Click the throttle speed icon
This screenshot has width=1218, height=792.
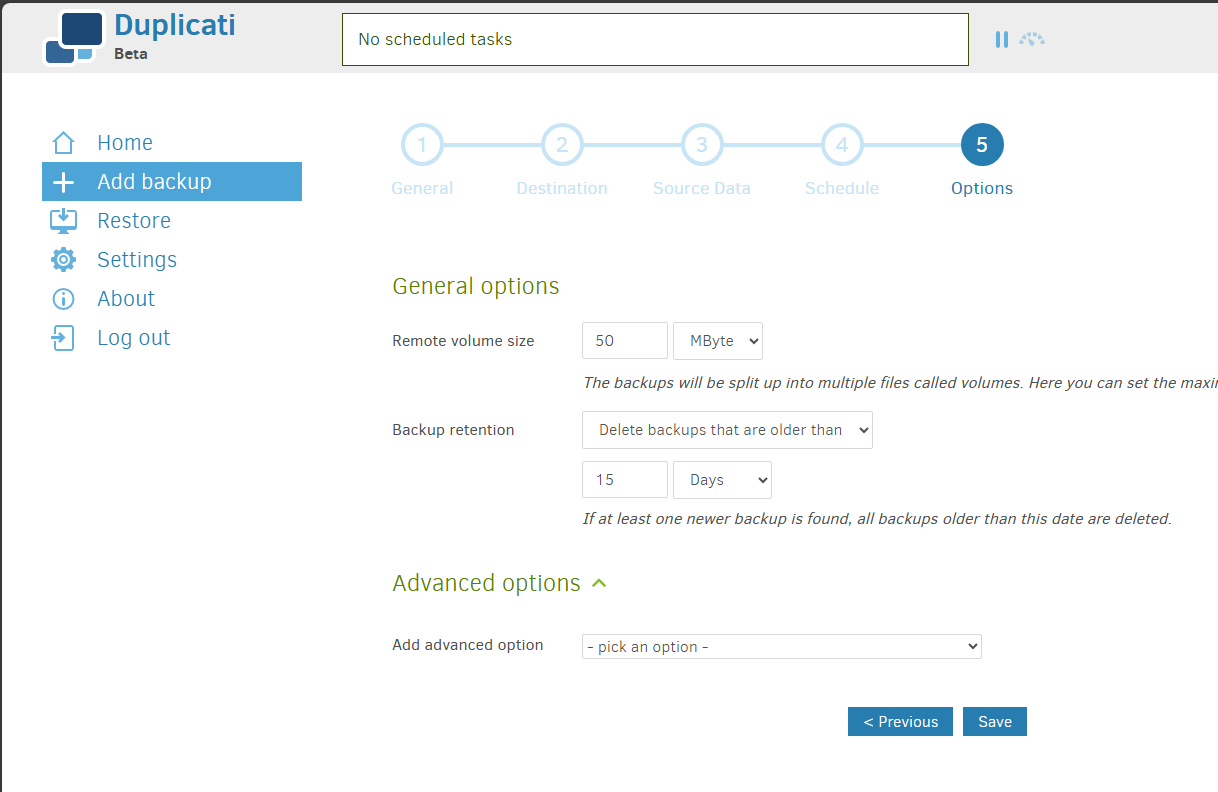(x=1032, y=39)
